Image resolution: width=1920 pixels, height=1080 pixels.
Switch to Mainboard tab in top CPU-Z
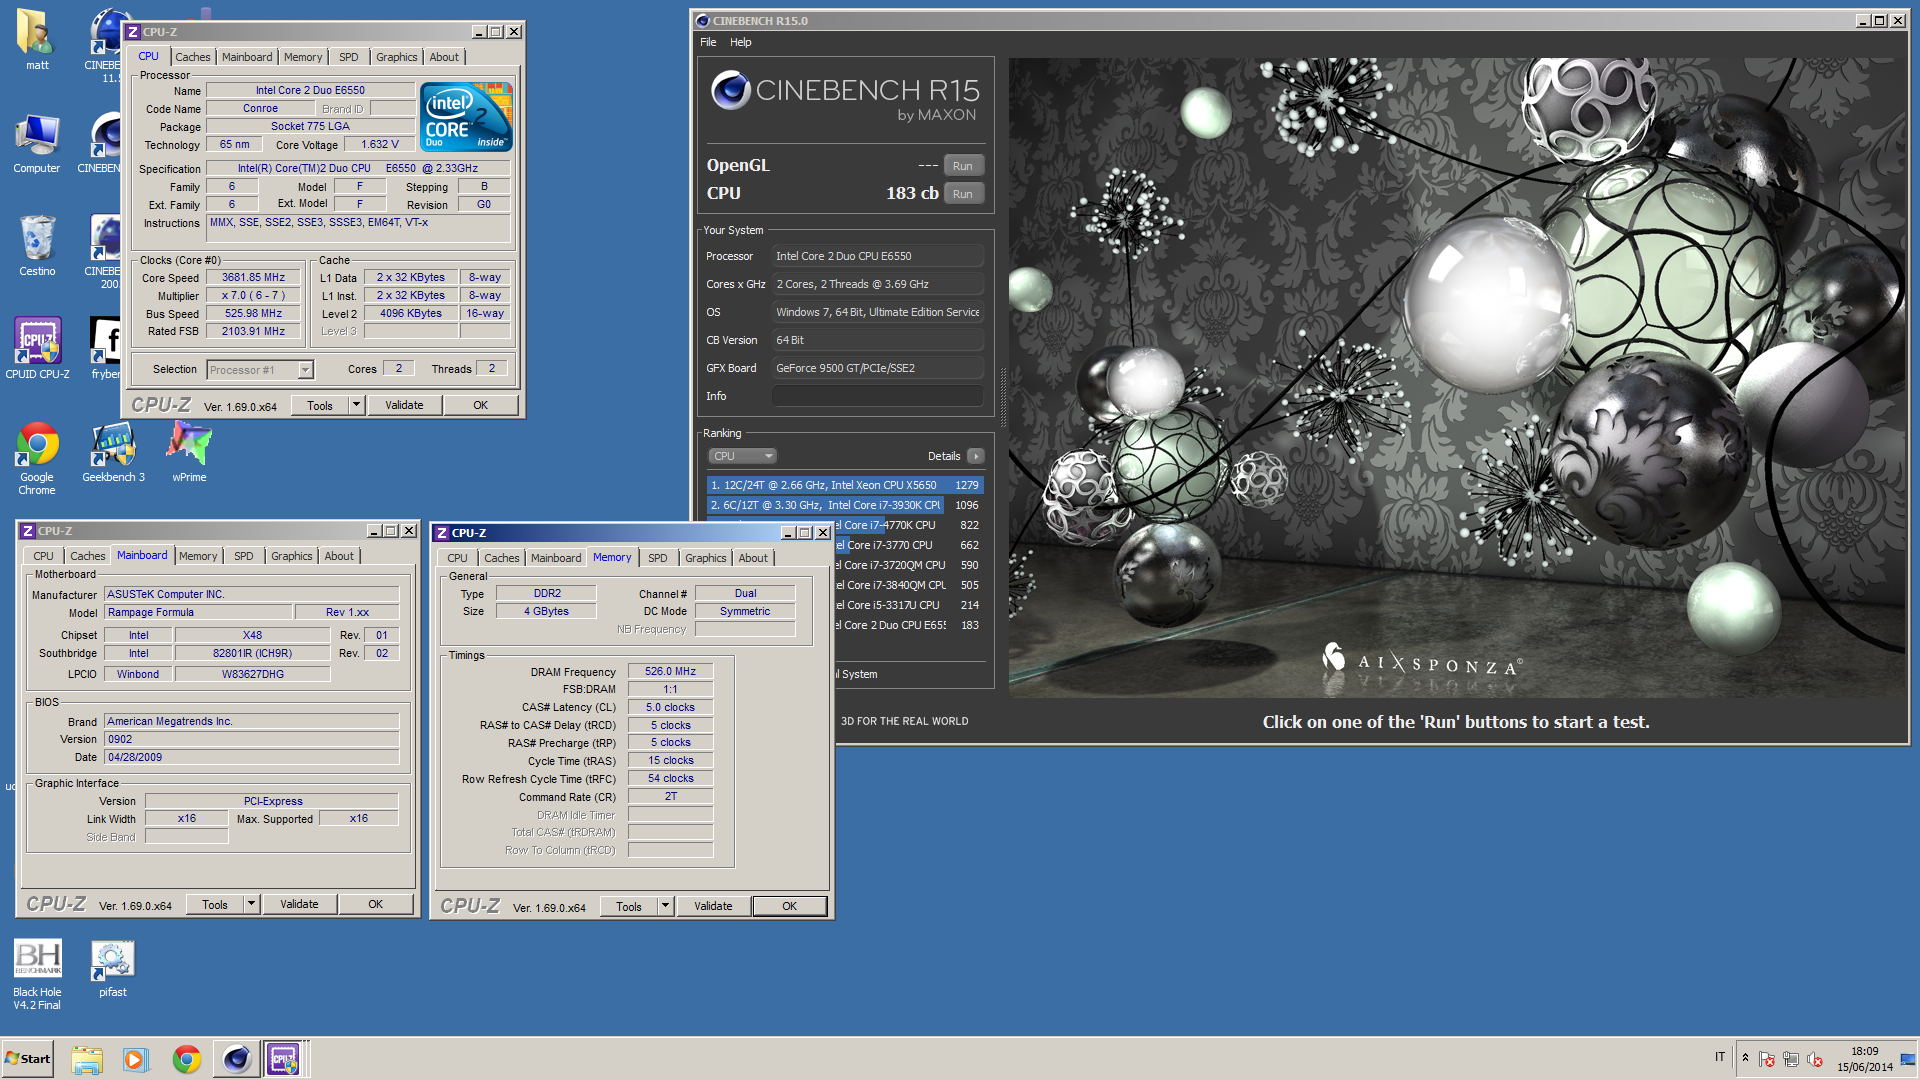[x=247, y=57]
